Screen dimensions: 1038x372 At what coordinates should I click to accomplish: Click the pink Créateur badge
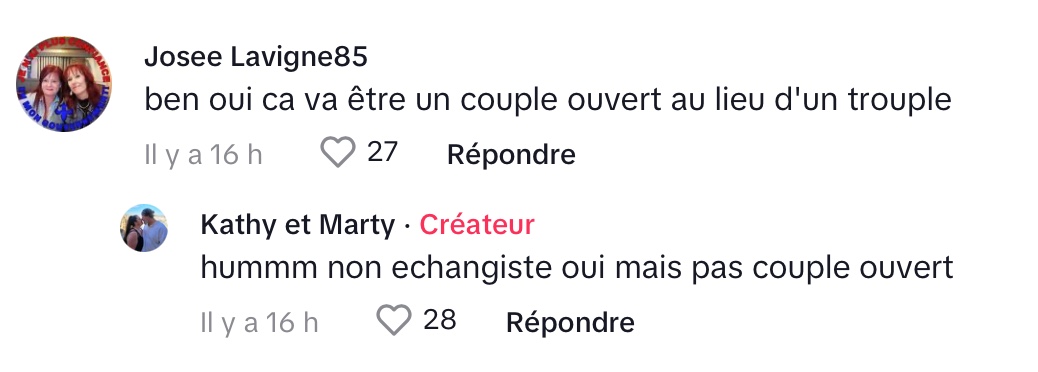477,225
